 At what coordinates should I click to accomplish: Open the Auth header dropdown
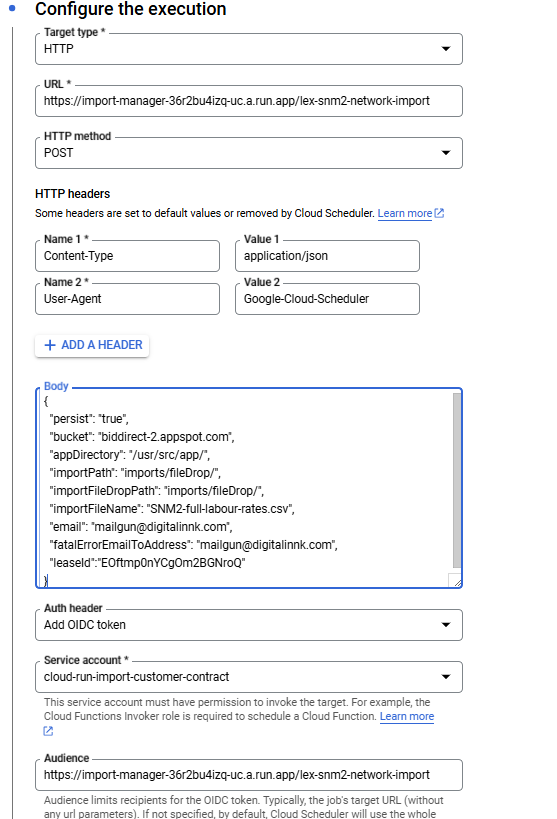click(249, 625)
